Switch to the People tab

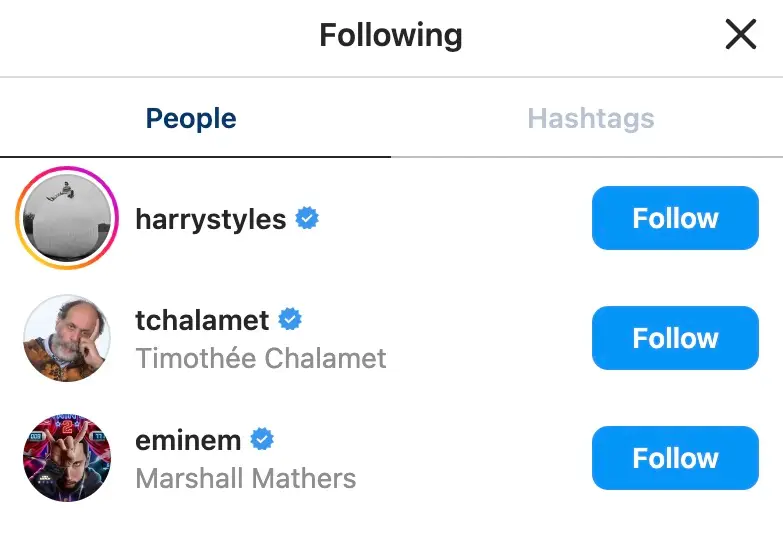[191, 119]
